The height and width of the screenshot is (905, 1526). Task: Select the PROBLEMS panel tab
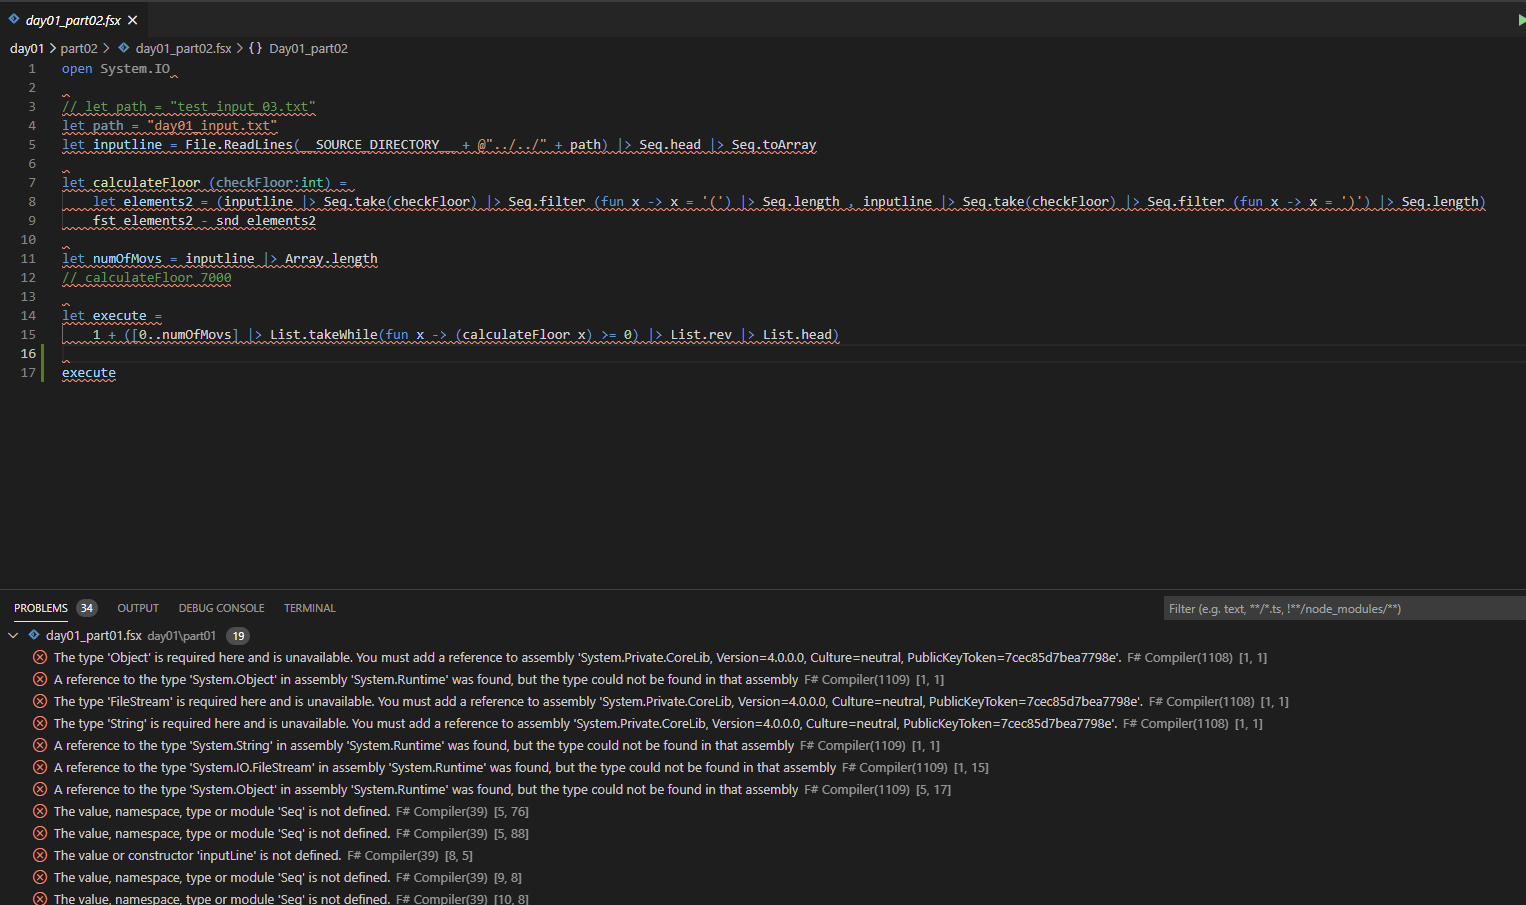(x=40, y=608)
